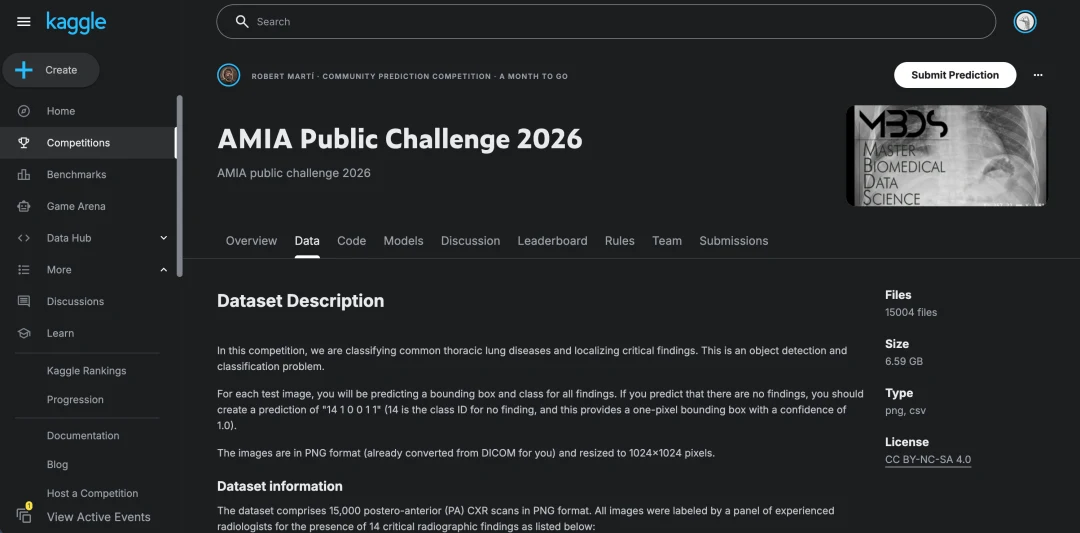Viewport: 1080px width, 533px height.
Task: Focus the Search input field
Action: tap(606, 21)
